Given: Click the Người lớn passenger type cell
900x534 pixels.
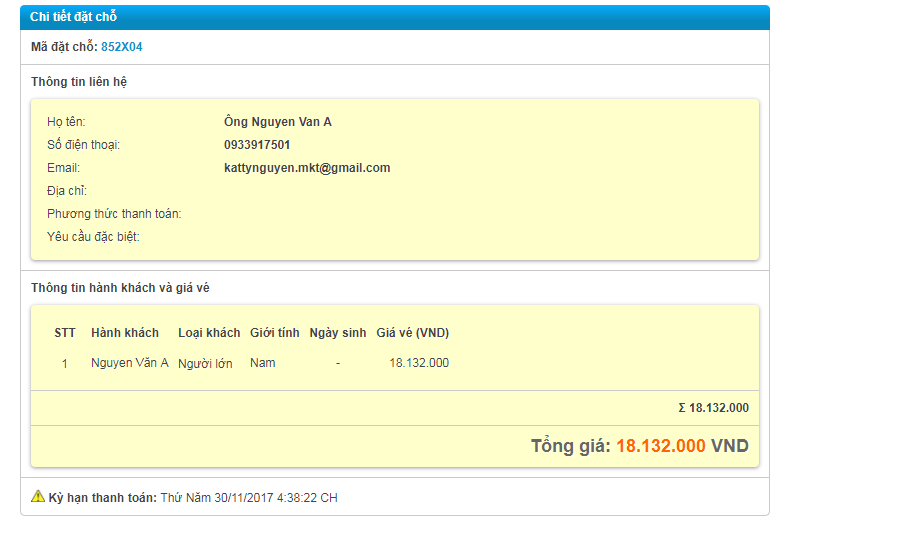Looking at the screenshot, I should [205, 364].
